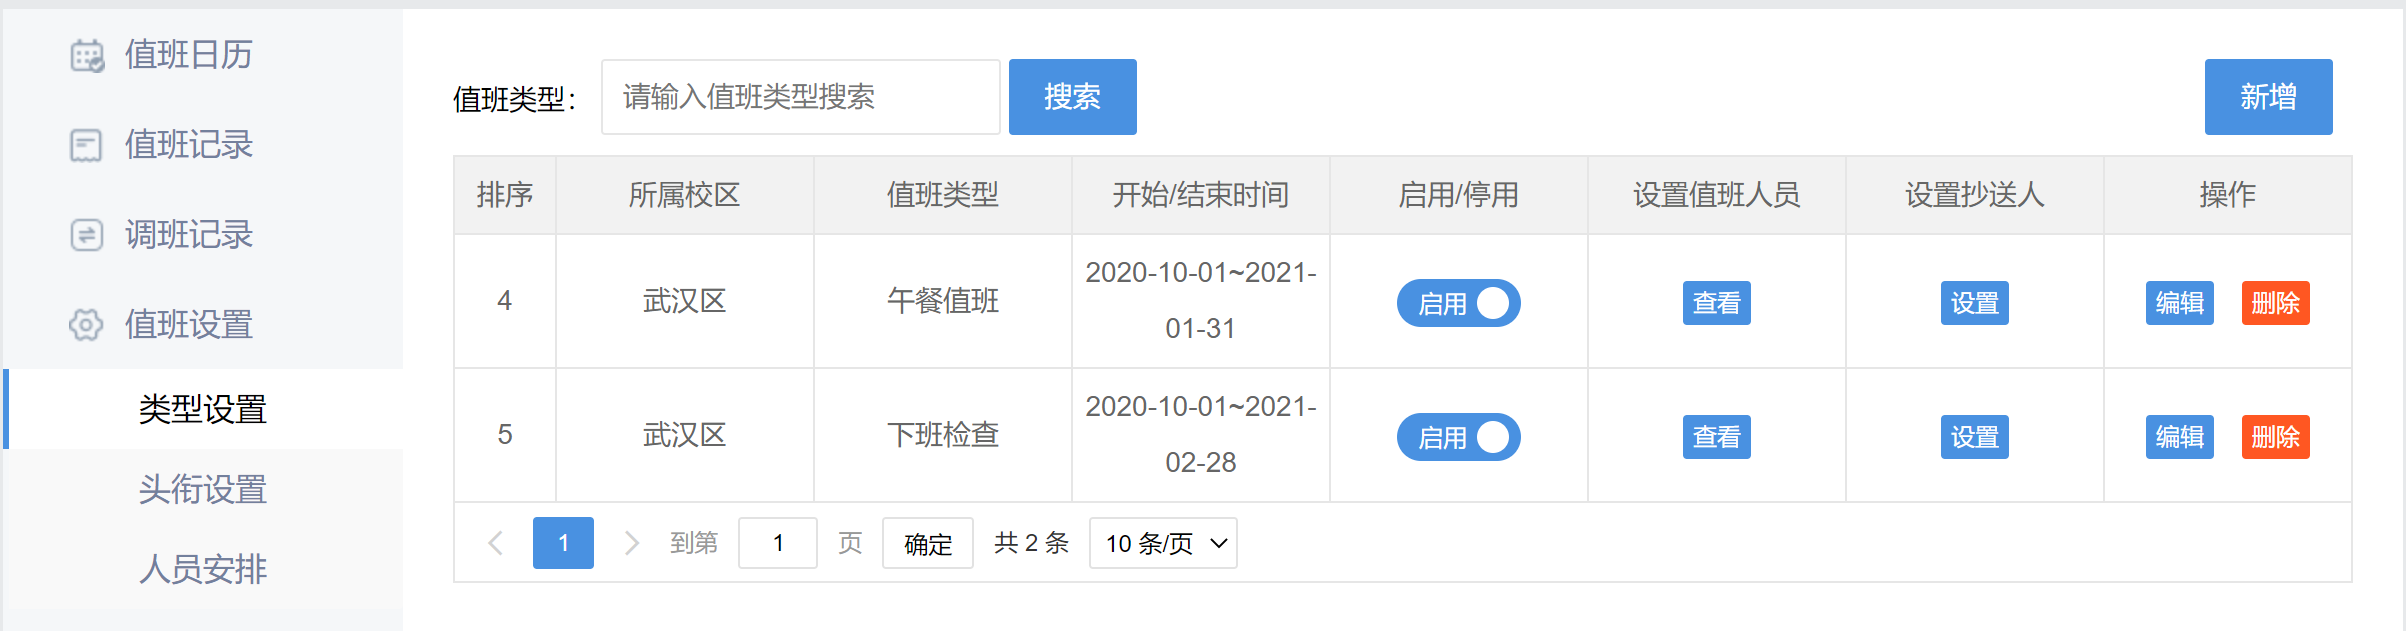Image resolution: width=2406 pixels, height=631 pixels.
Task: Open 人员安排 submenu item
Action: (x=203, y=569)
